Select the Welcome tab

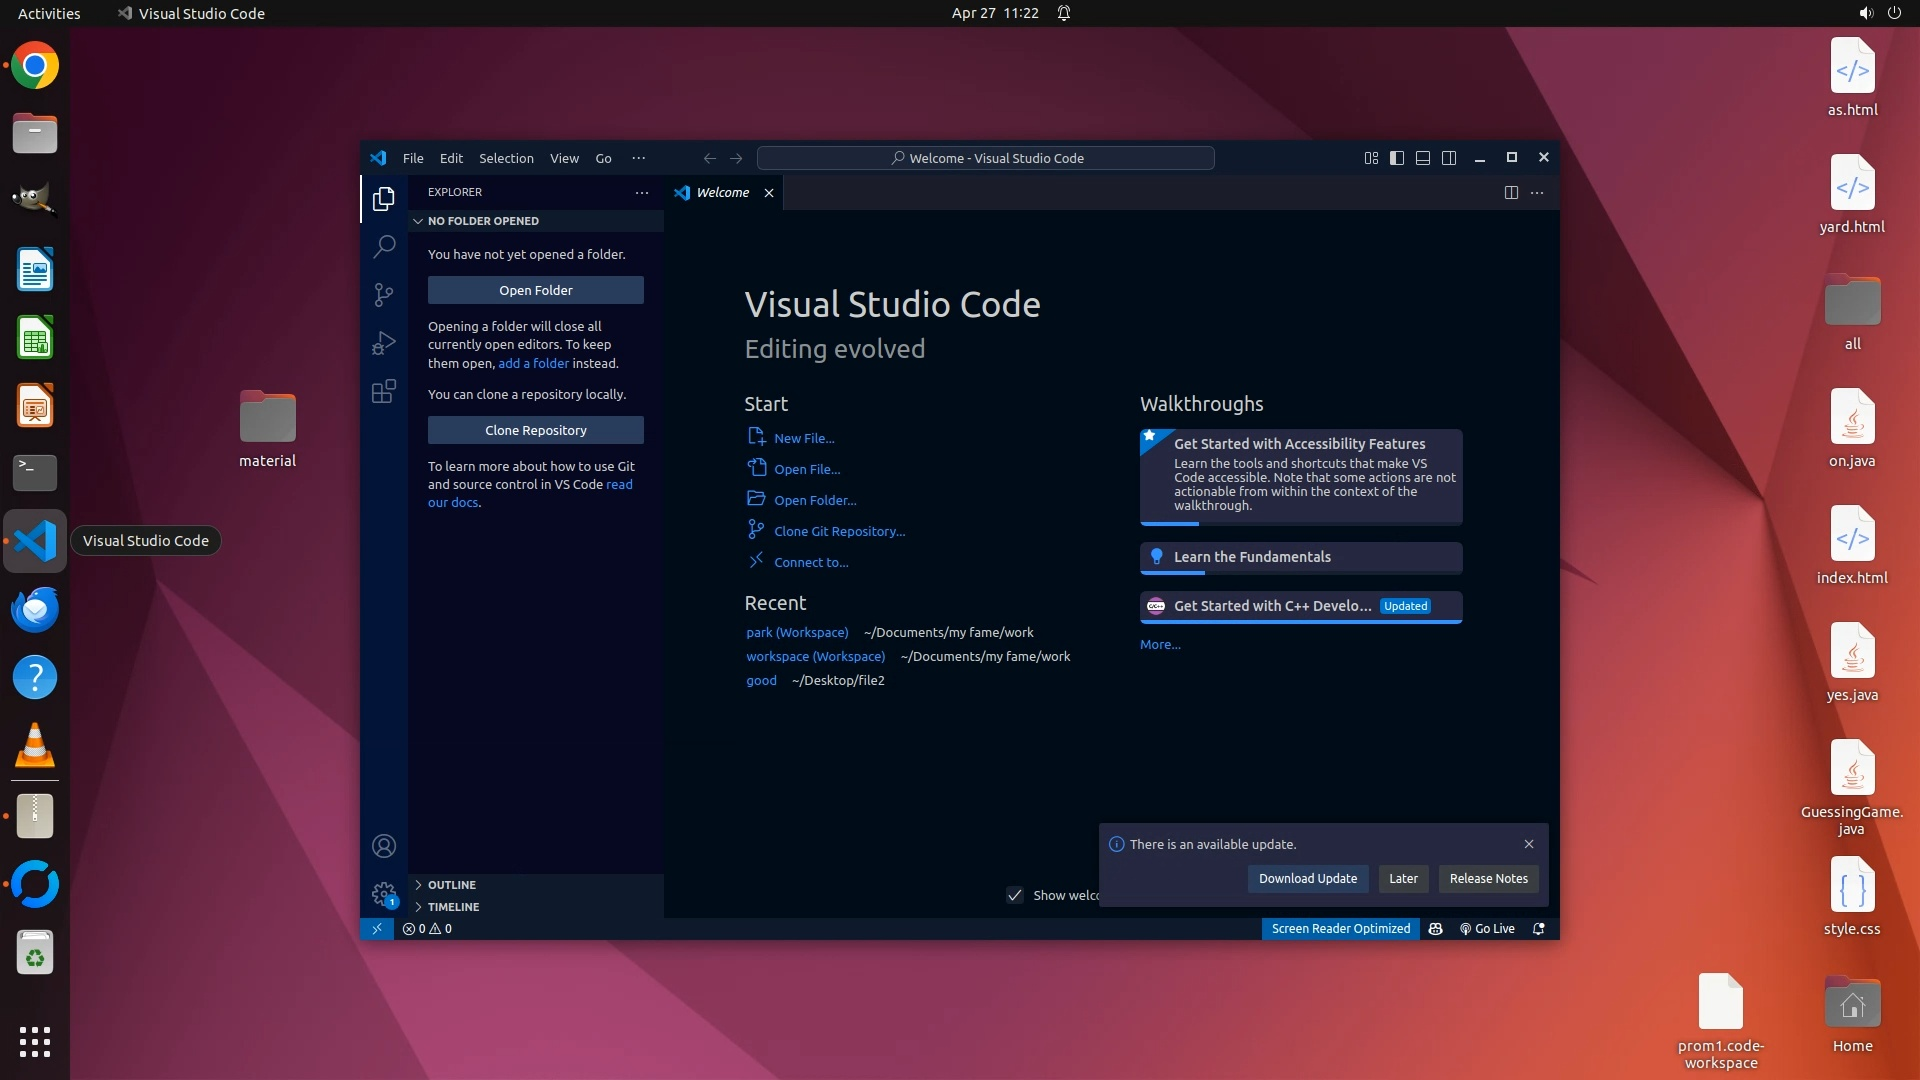722,192
